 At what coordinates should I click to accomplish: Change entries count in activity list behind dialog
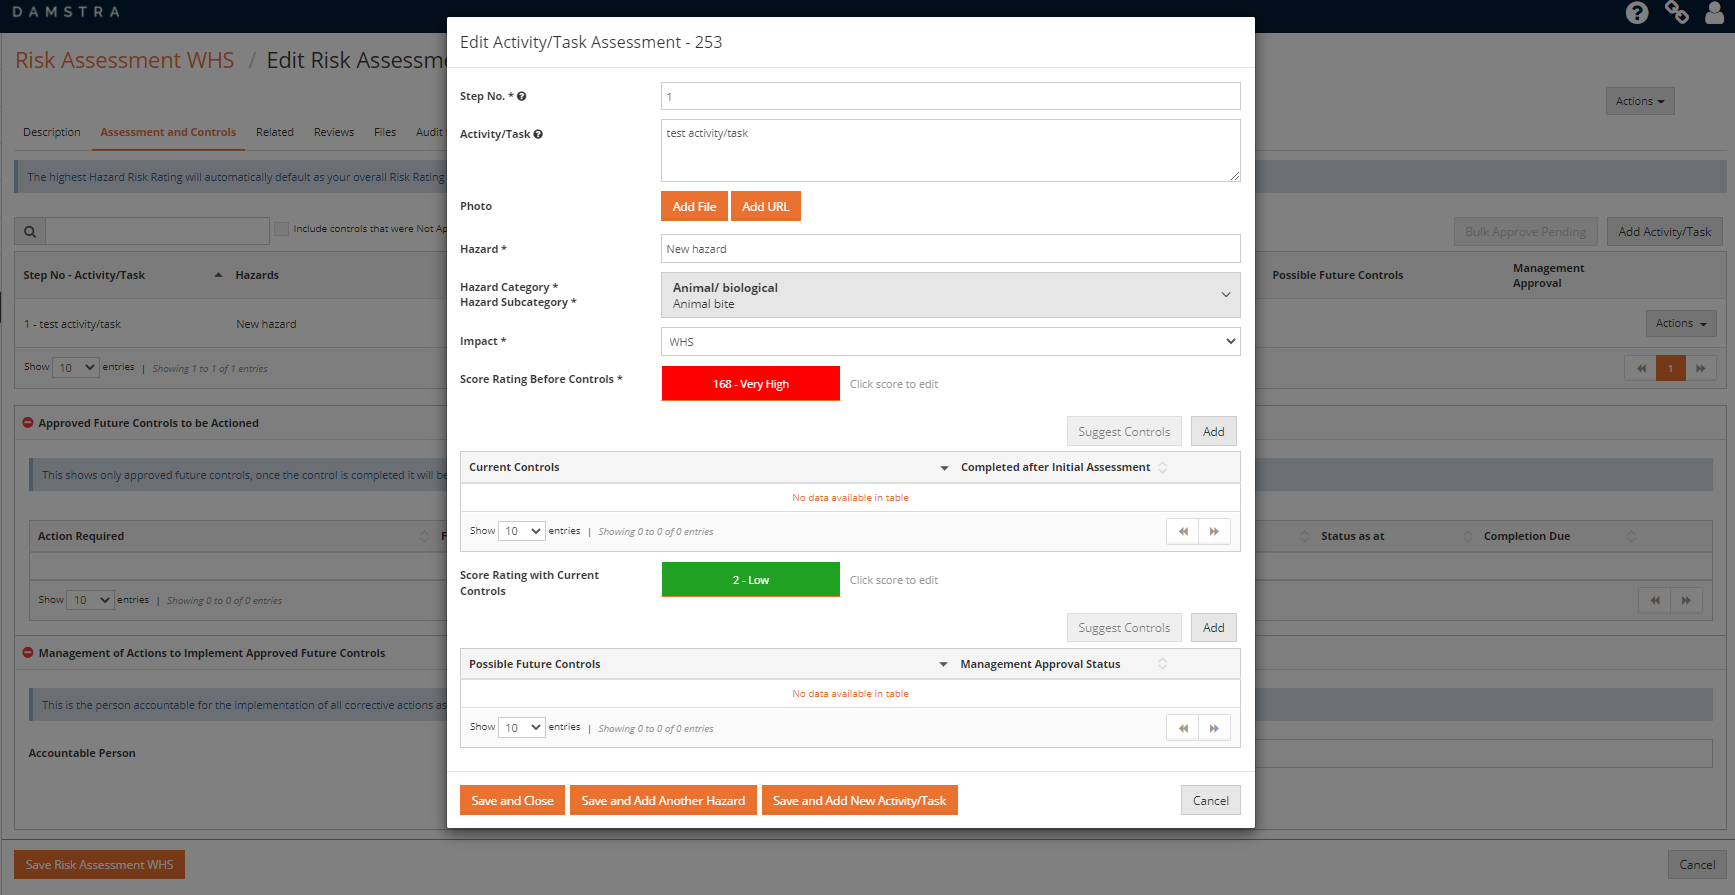(x=76, y=368)
